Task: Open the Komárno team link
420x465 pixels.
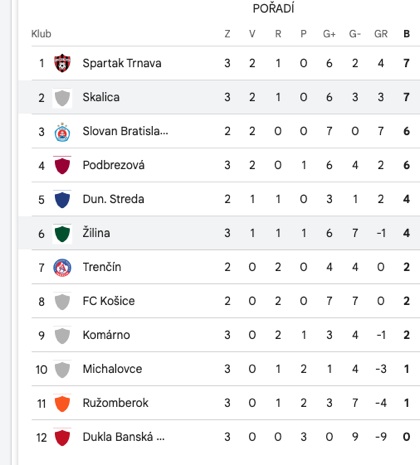Action: pos(106,335)
